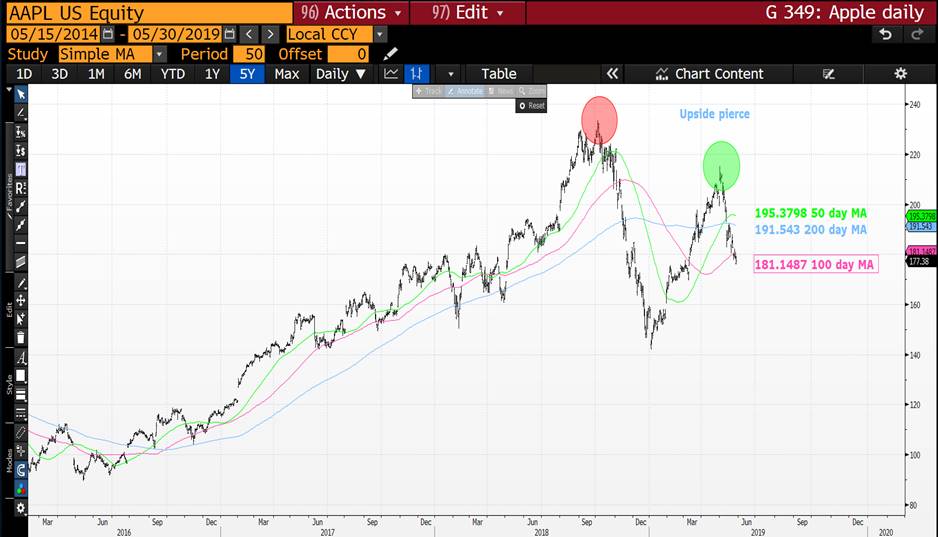
Task: Click the RGB color circles mode icon
Action: 20,489
